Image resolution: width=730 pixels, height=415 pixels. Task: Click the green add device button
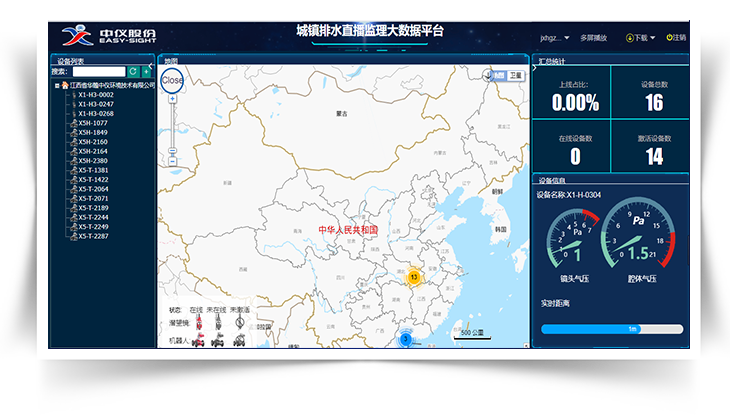point(147,72)
